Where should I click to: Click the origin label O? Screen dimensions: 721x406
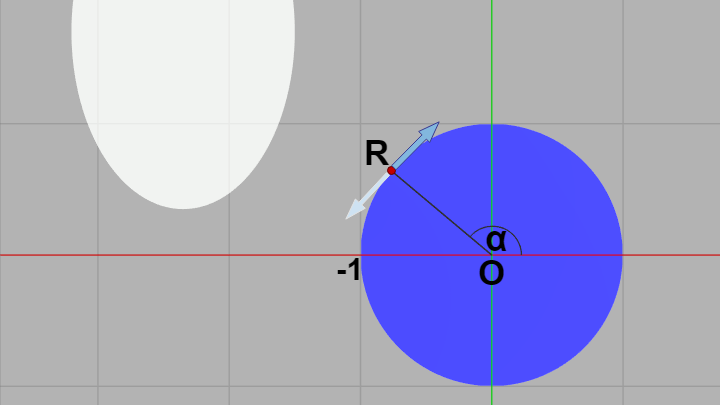pos(491,274)
